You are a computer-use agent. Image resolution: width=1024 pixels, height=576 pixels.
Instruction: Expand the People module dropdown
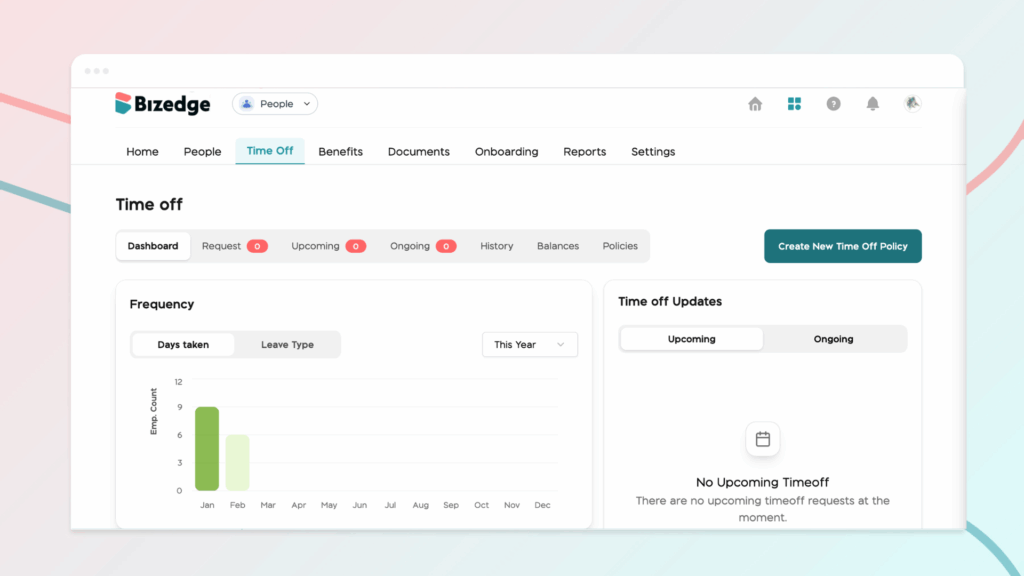coord(308,104)
